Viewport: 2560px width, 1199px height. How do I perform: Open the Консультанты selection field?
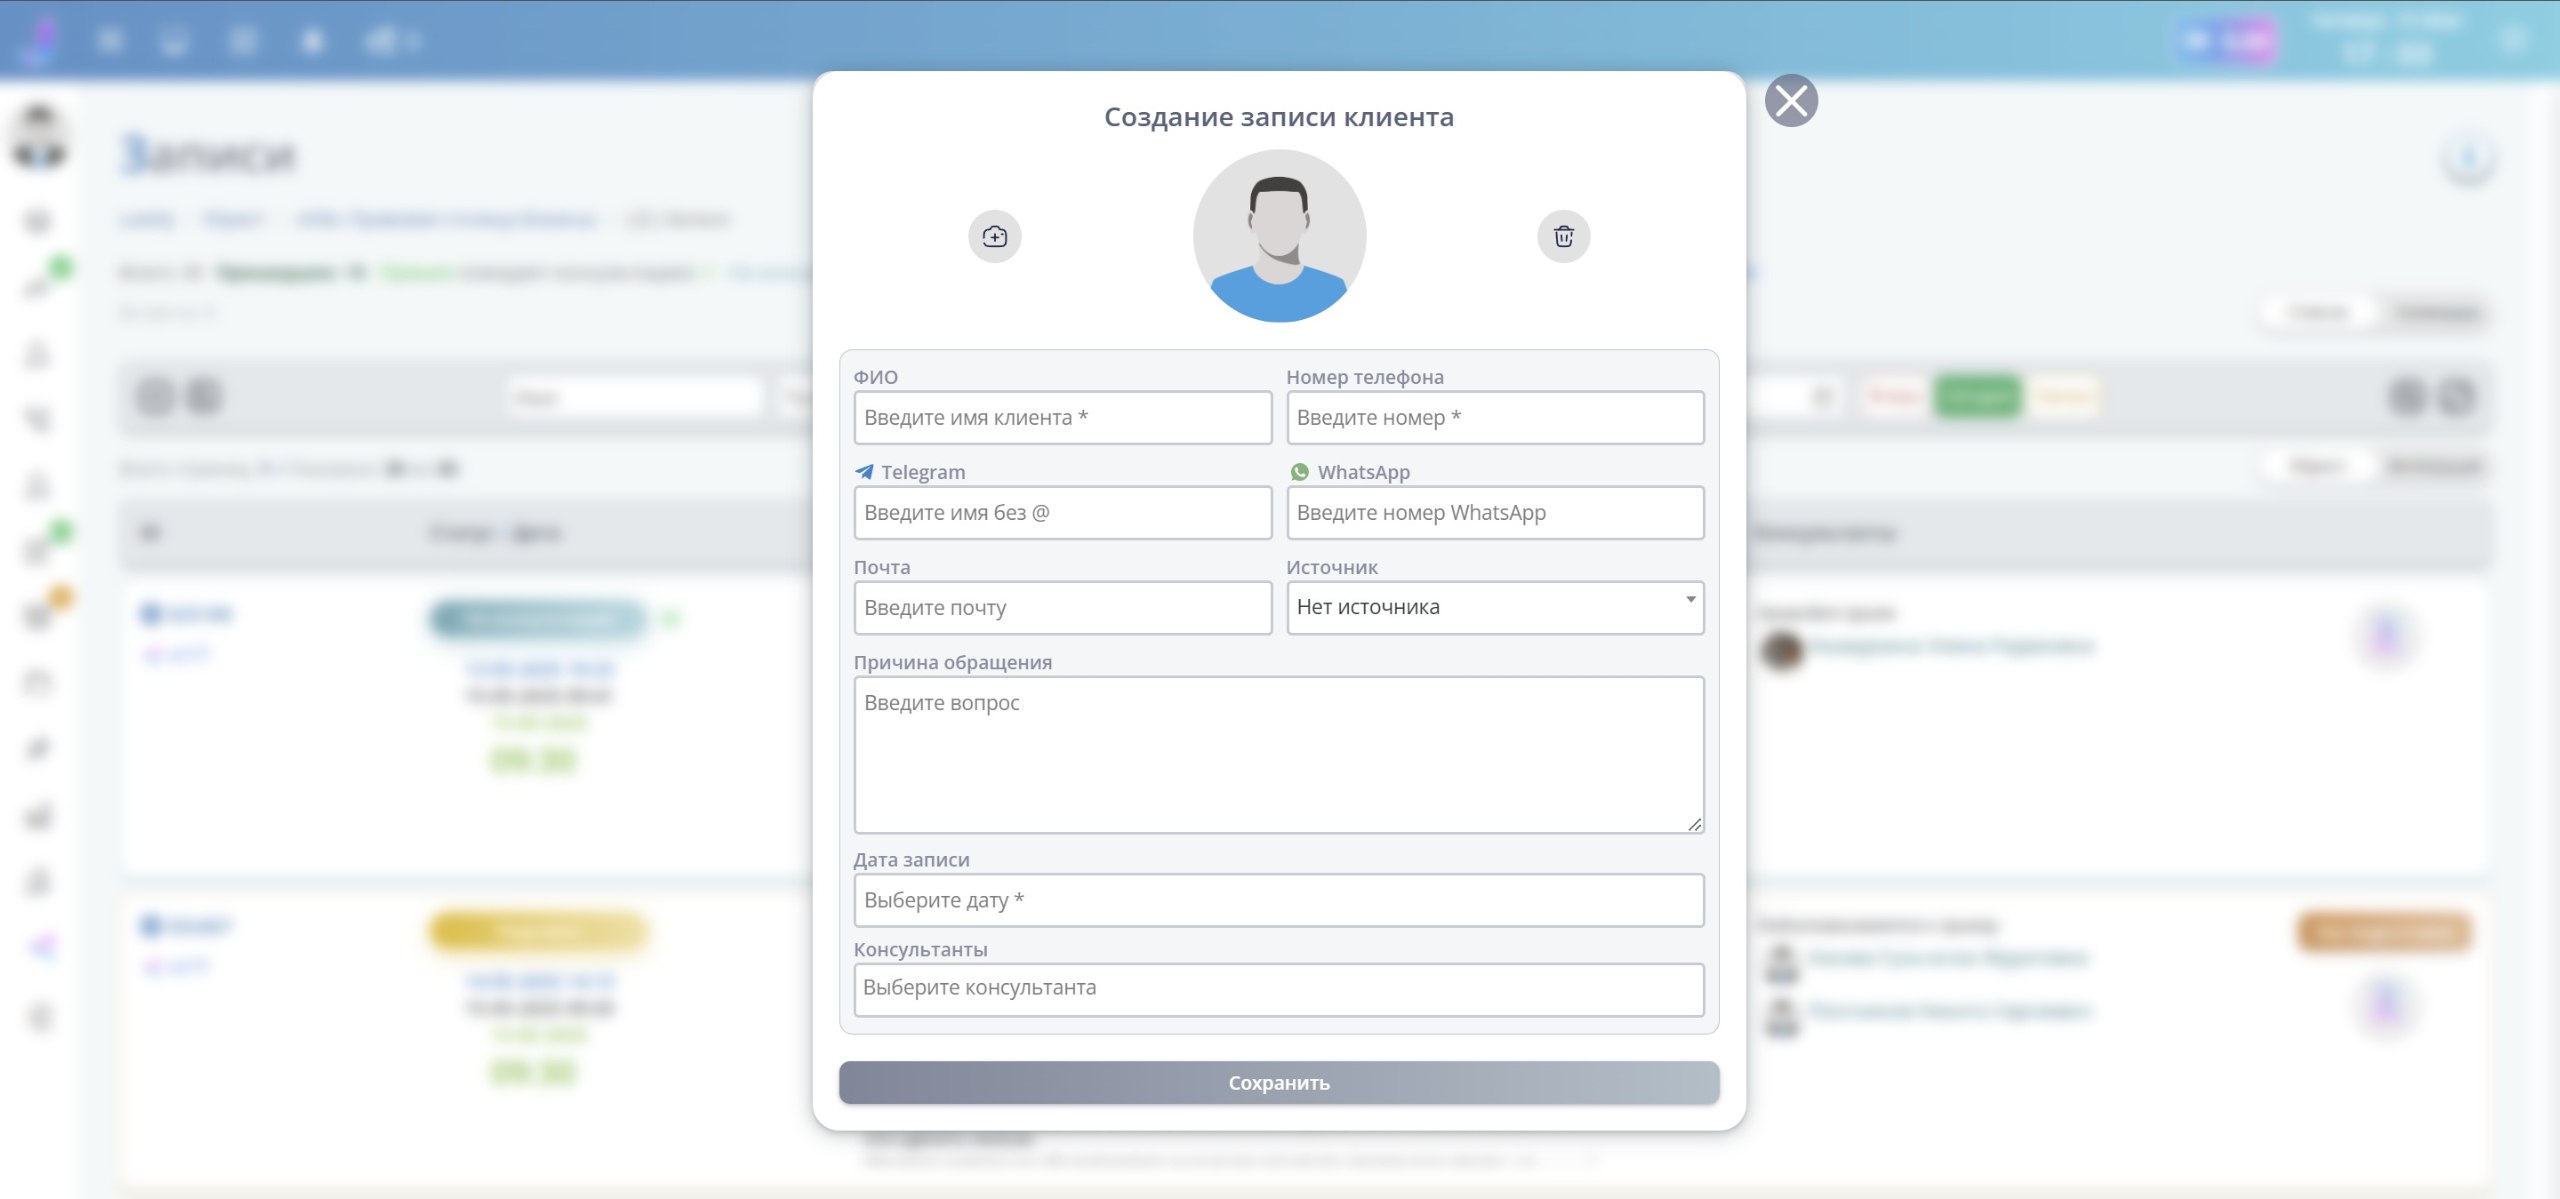click(1279, 989)
